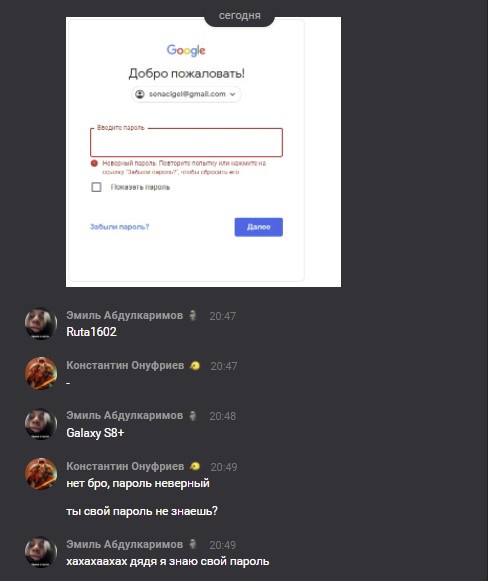Open the Google login screenshot attachment
The height and width of the screenshot is (581, 488).
click(203, 152)
